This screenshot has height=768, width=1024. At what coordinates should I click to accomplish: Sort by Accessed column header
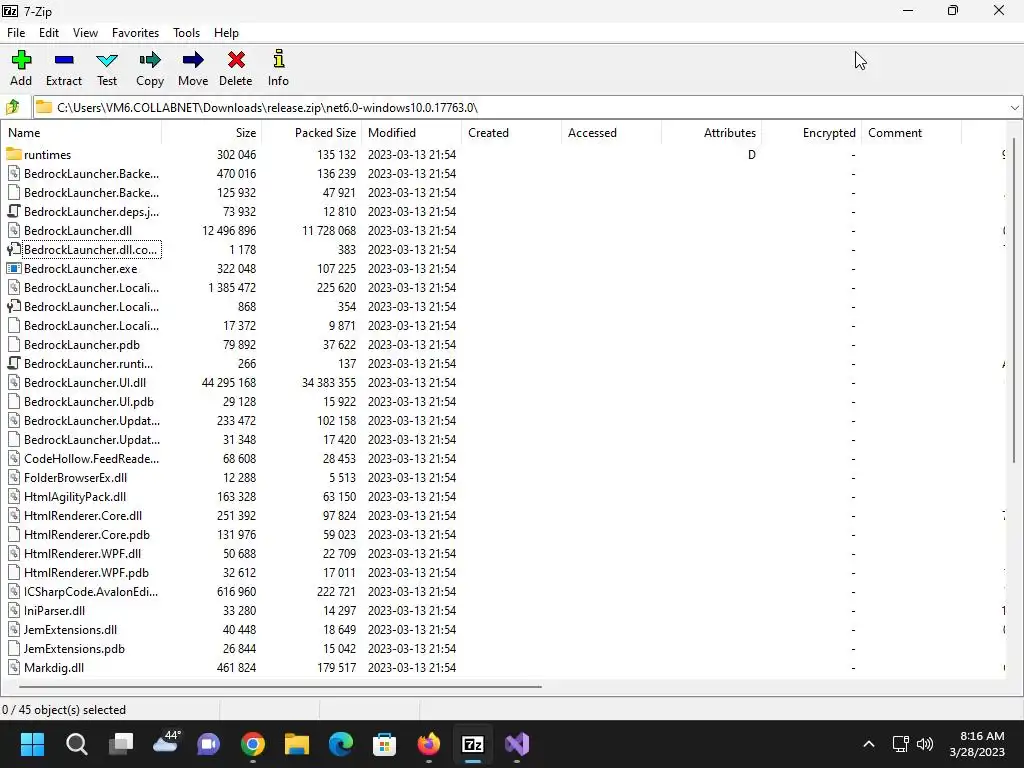tap(611, 133)
